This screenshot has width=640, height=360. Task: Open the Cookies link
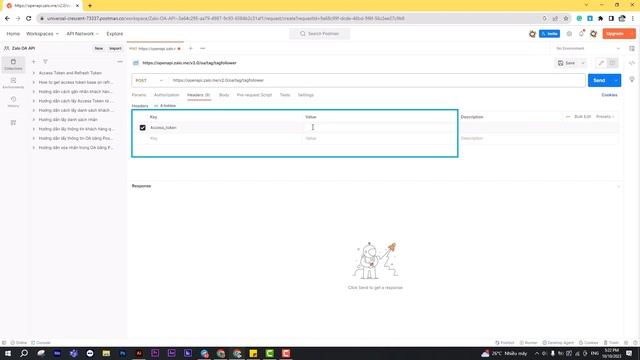609,95
